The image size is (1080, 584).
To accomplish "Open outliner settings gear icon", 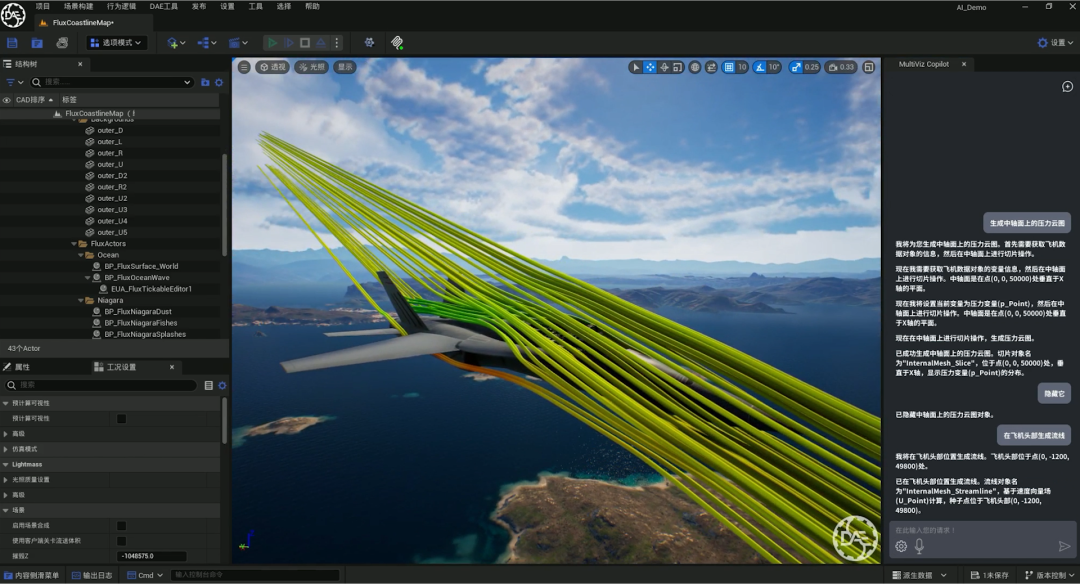I will pos(219,82).
